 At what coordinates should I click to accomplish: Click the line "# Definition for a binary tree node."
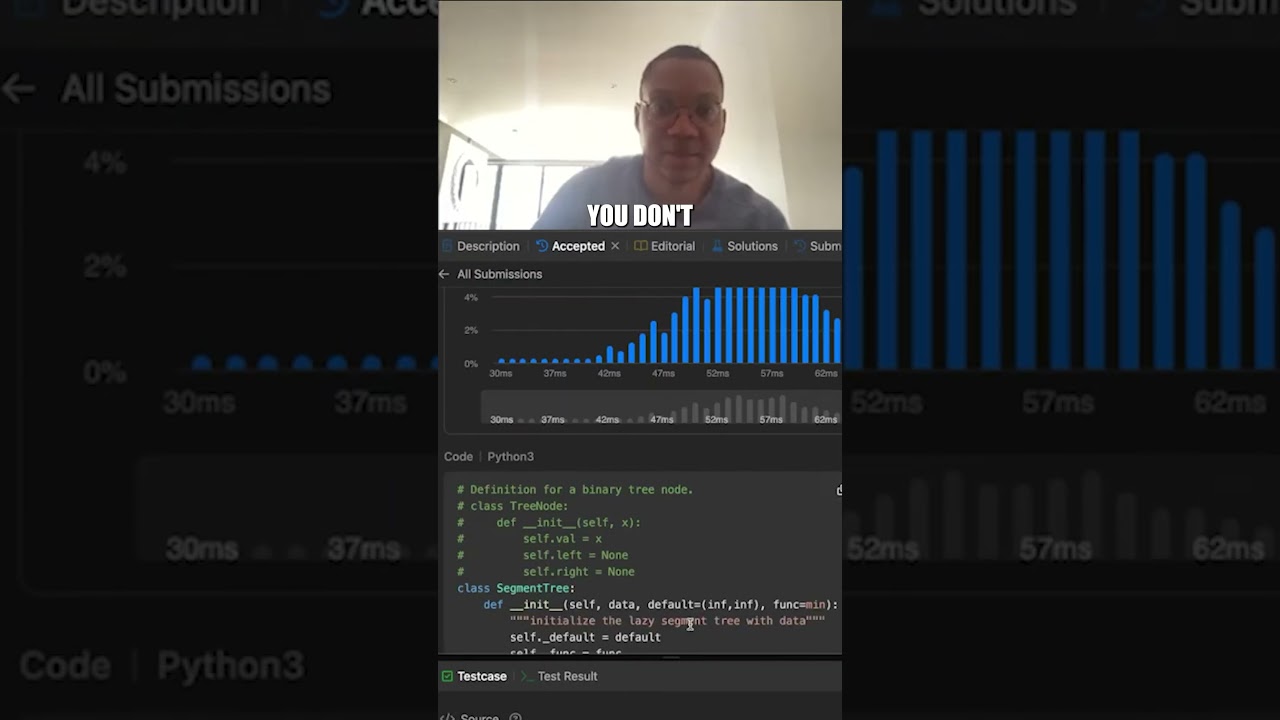pos(575,490)
